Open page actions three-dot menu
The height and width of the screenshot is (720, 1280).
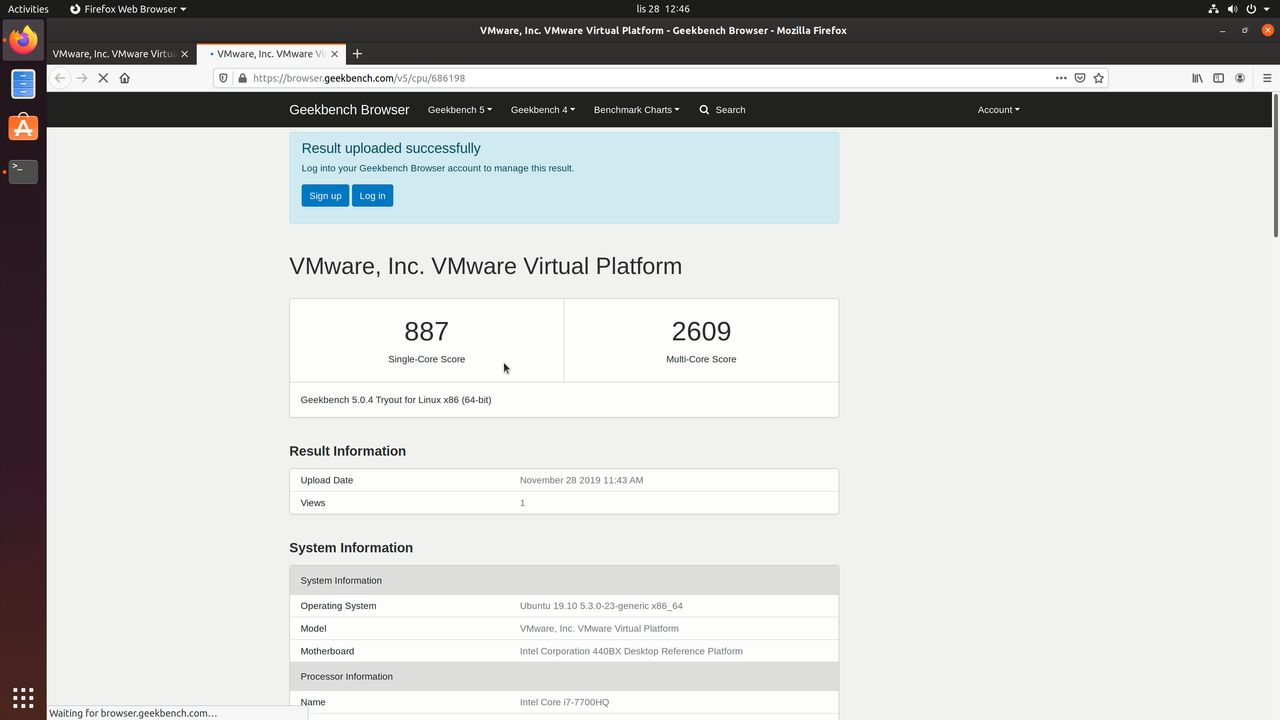pos(1061,78)
